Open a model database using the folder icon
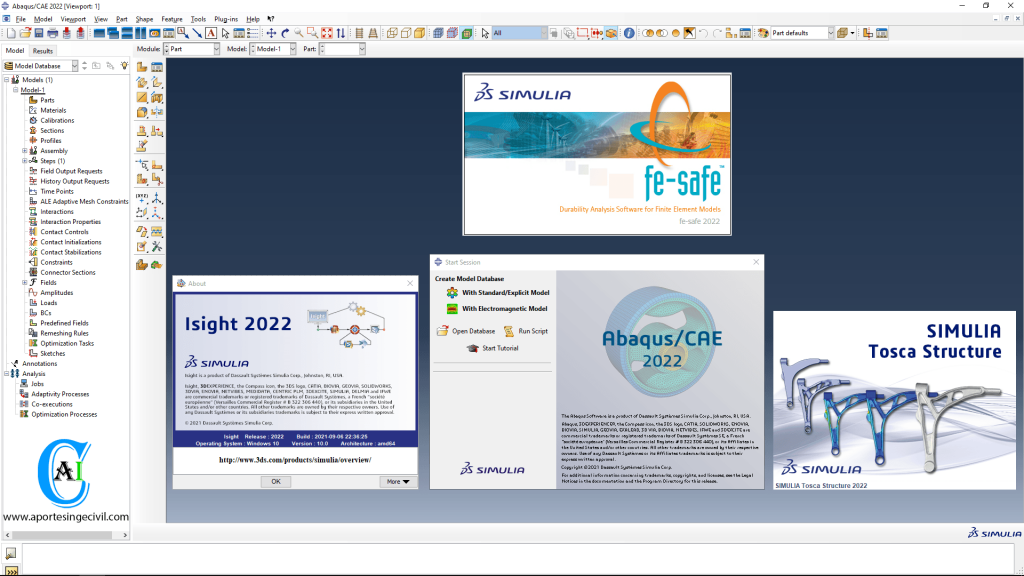 pyautogui.click(x=25, y=34)
